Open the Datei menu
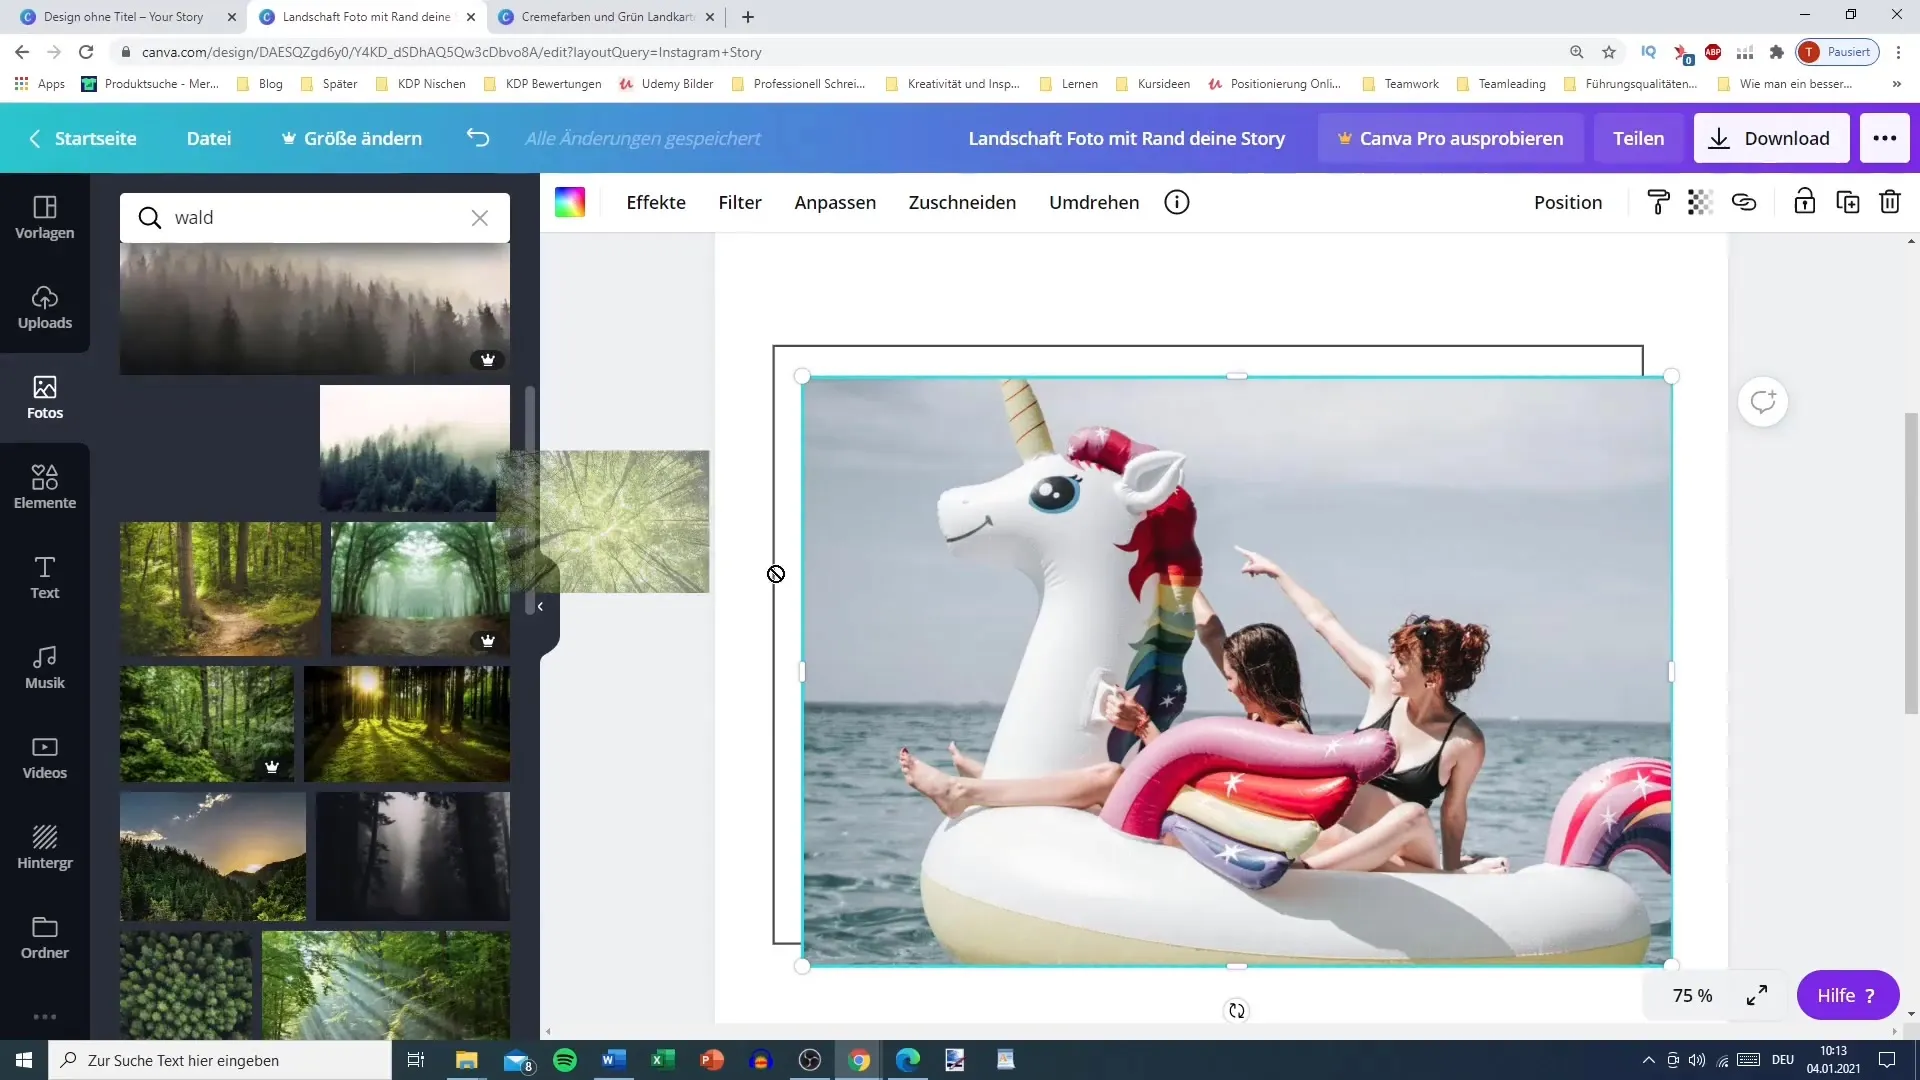The width and height of the screenshot is (1920, 1080). (209, 138)
